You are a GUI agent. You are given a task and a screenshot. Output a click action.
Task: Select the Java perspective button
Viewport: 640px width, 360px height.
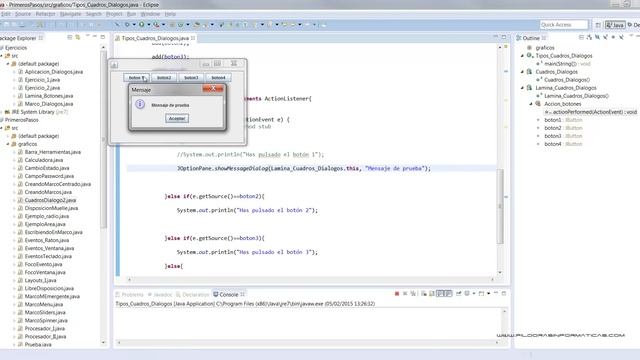coord(615,25)
